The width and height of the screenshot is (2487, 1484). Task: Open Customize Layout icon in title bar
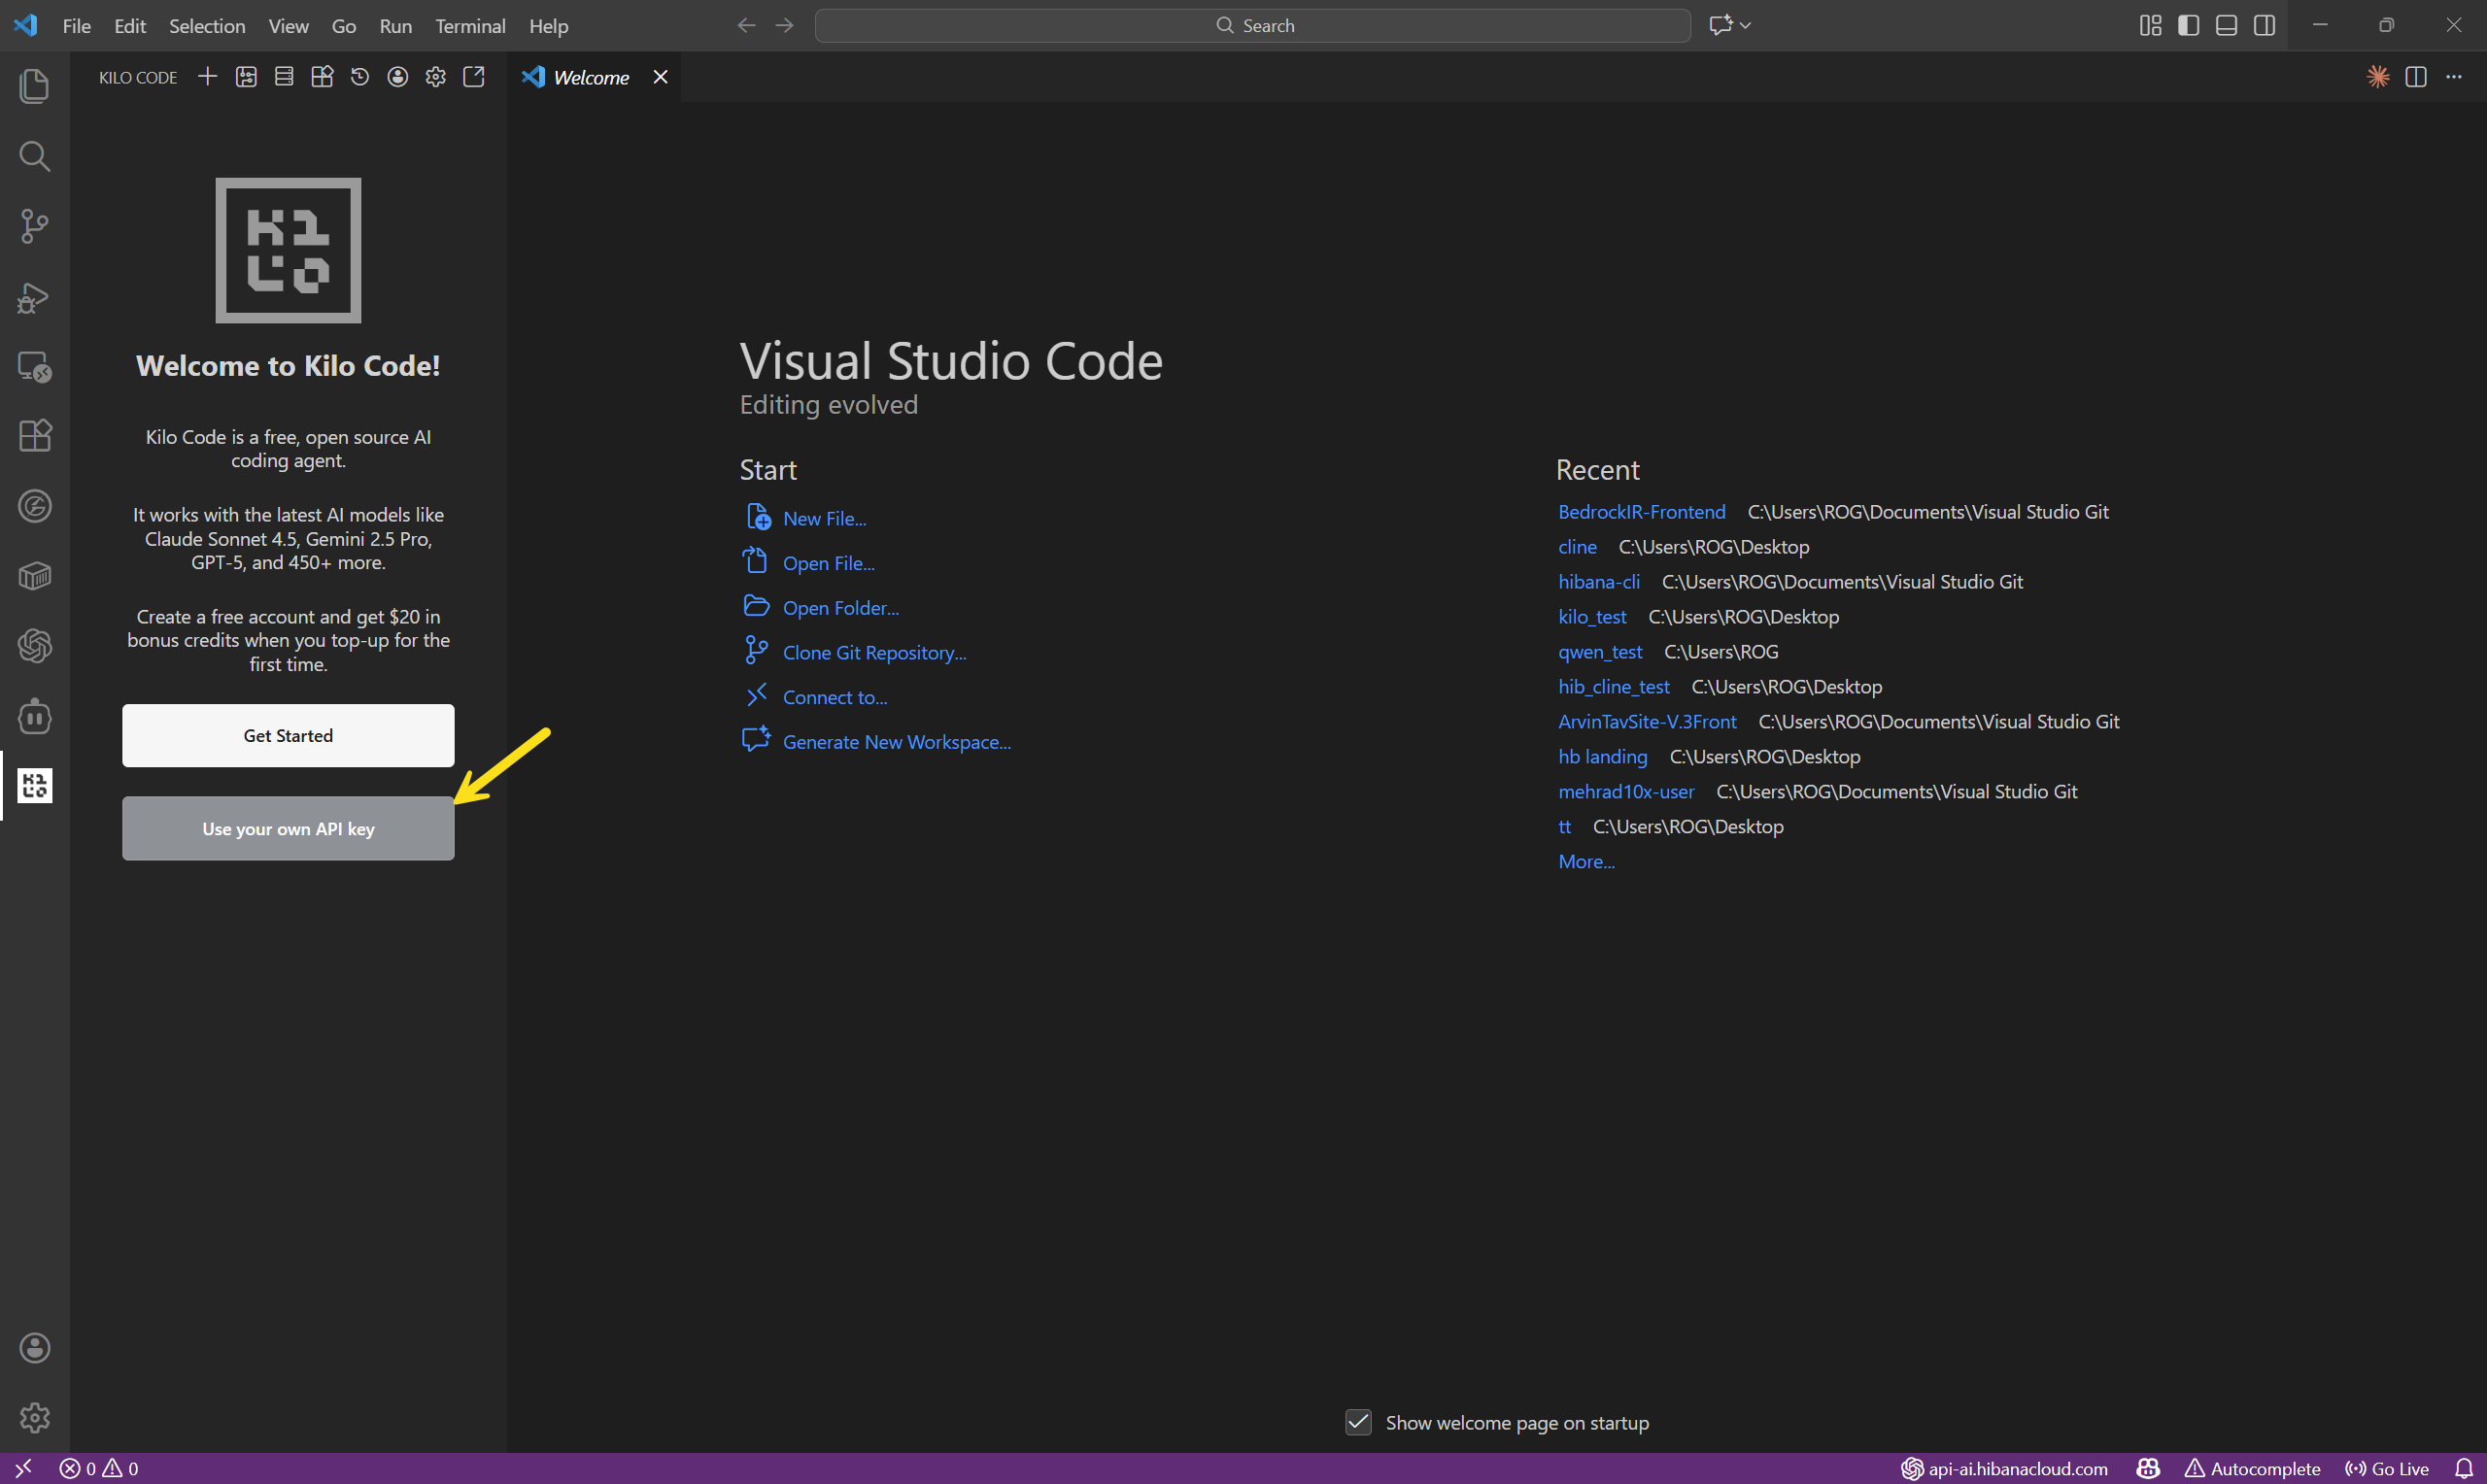2150,26
